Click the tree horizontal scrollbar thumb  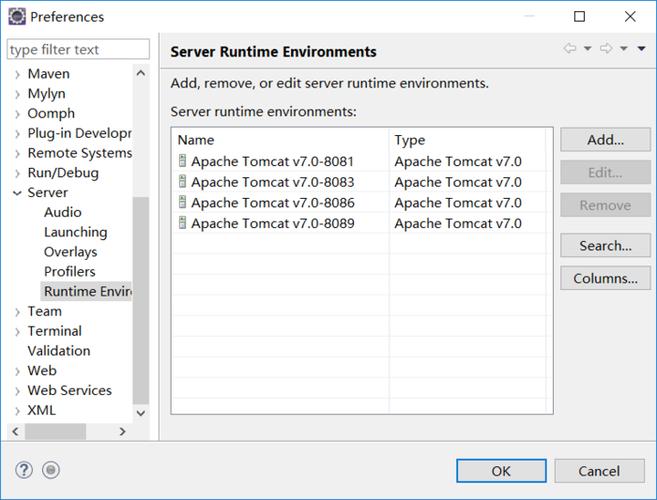[x=56, y=431]
